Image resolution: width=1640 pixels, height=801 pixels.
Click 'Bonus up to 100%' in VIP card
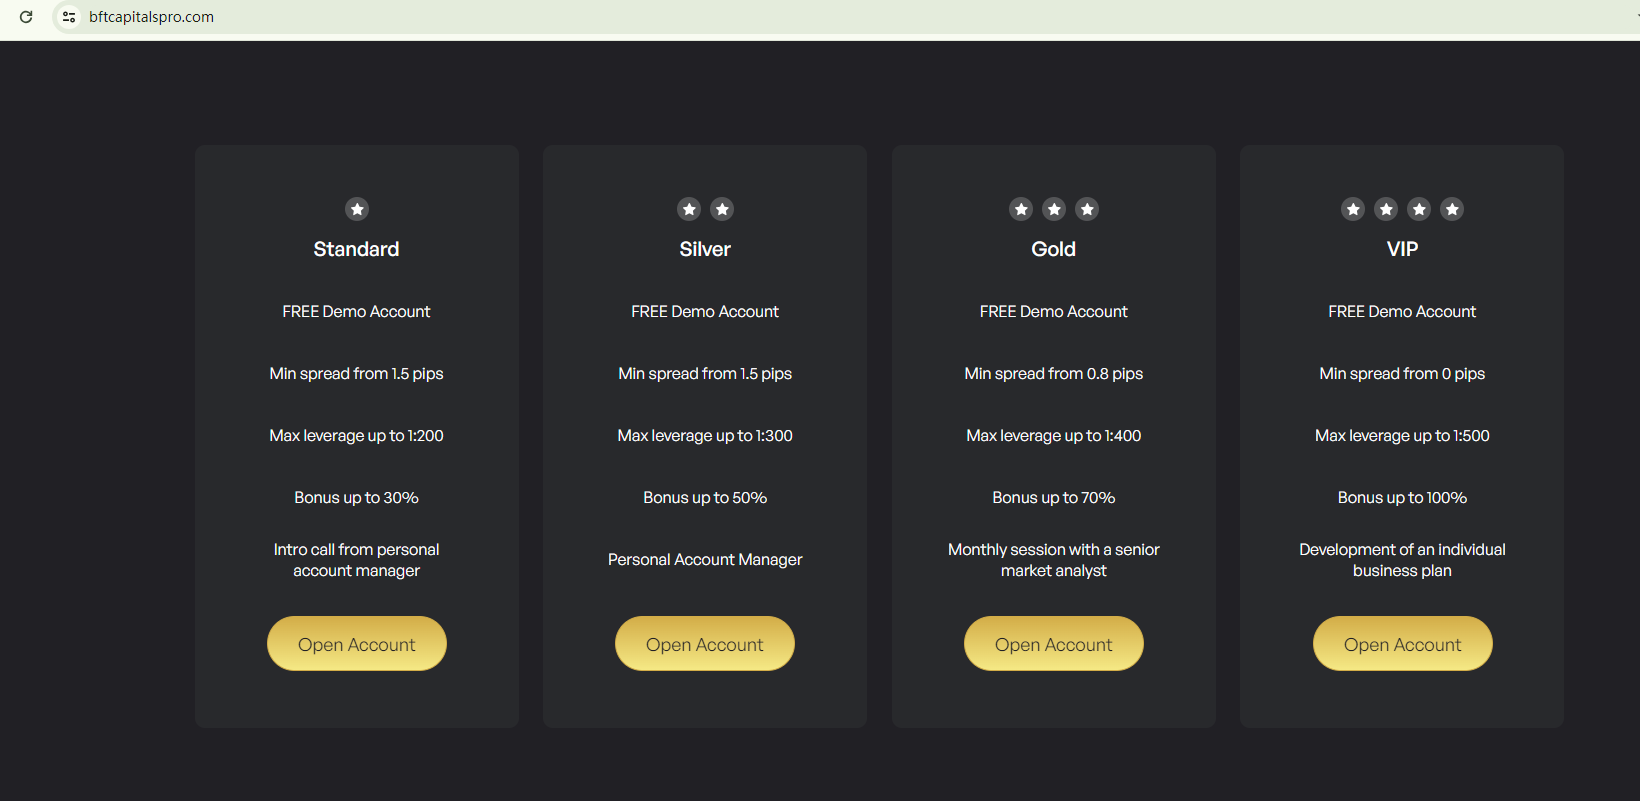[x=1402, y=498]
